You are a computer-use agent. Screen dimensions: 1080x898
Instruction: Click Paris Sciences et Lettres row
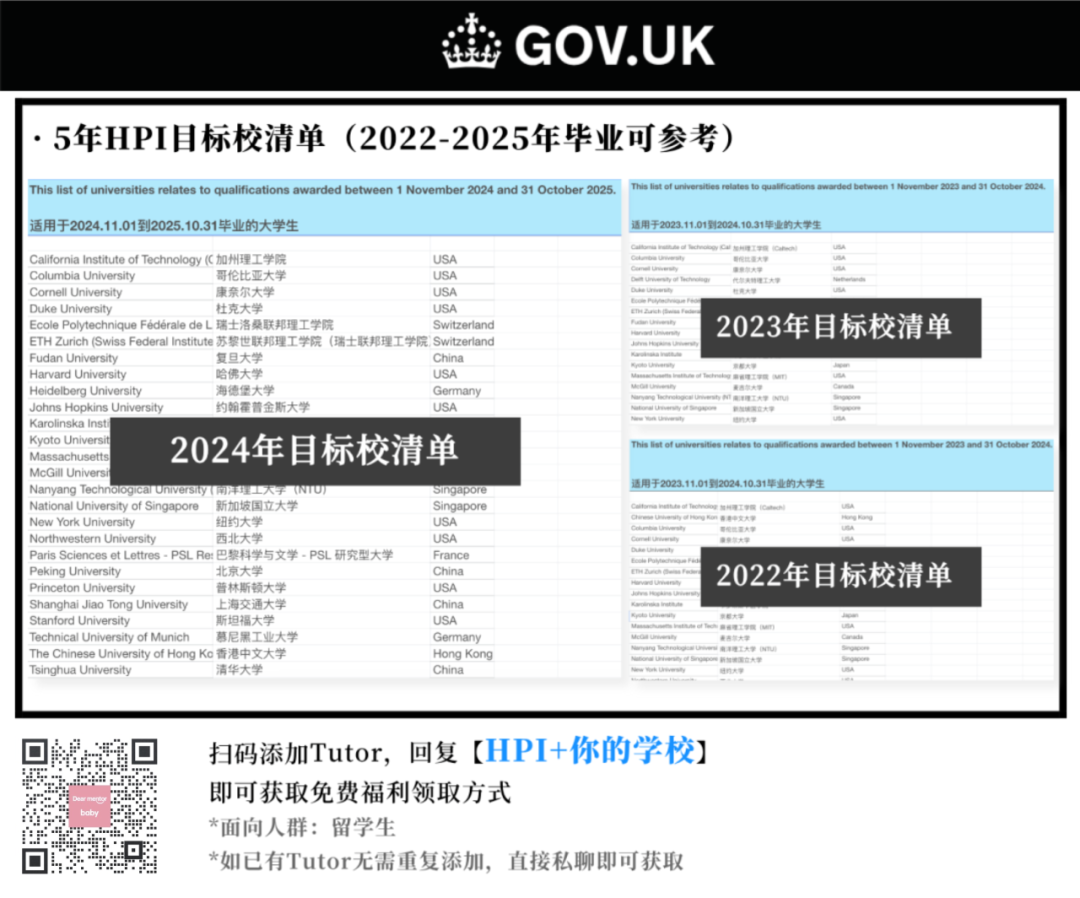pos(261,555)
